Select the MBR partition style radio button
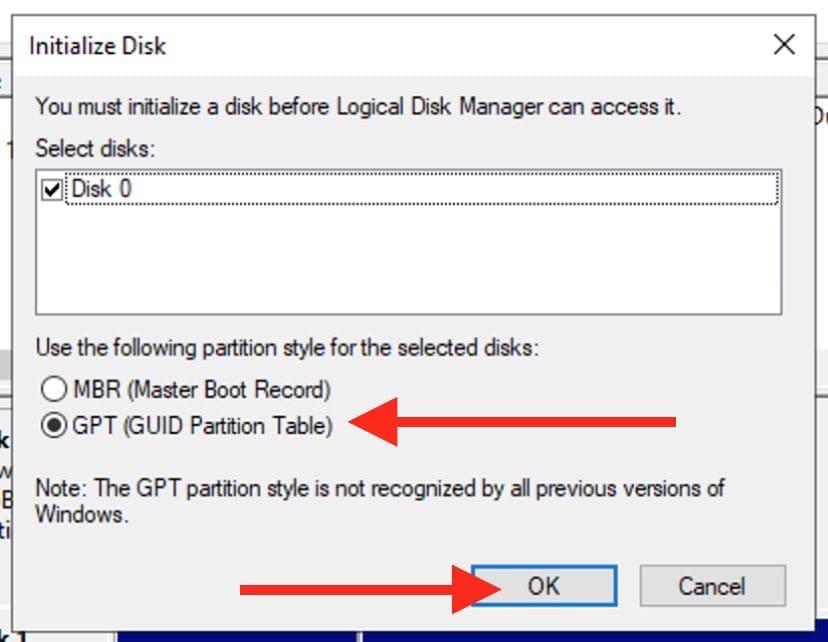The width and height of the screenshot is (828, 642). [53, 389]
